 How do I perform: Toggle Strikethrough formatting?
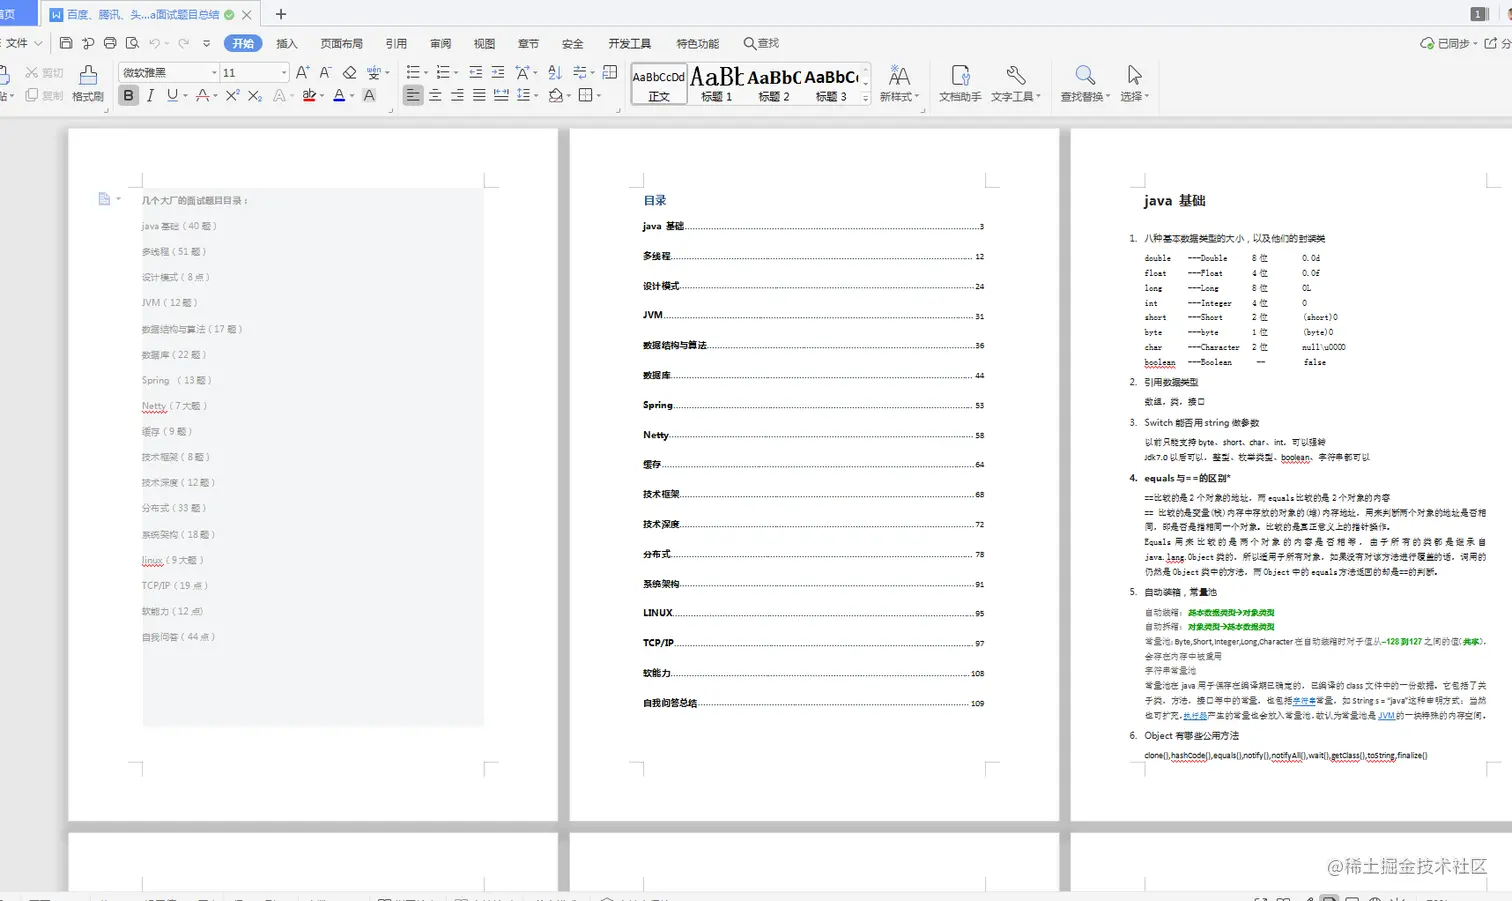pos(203,95)
